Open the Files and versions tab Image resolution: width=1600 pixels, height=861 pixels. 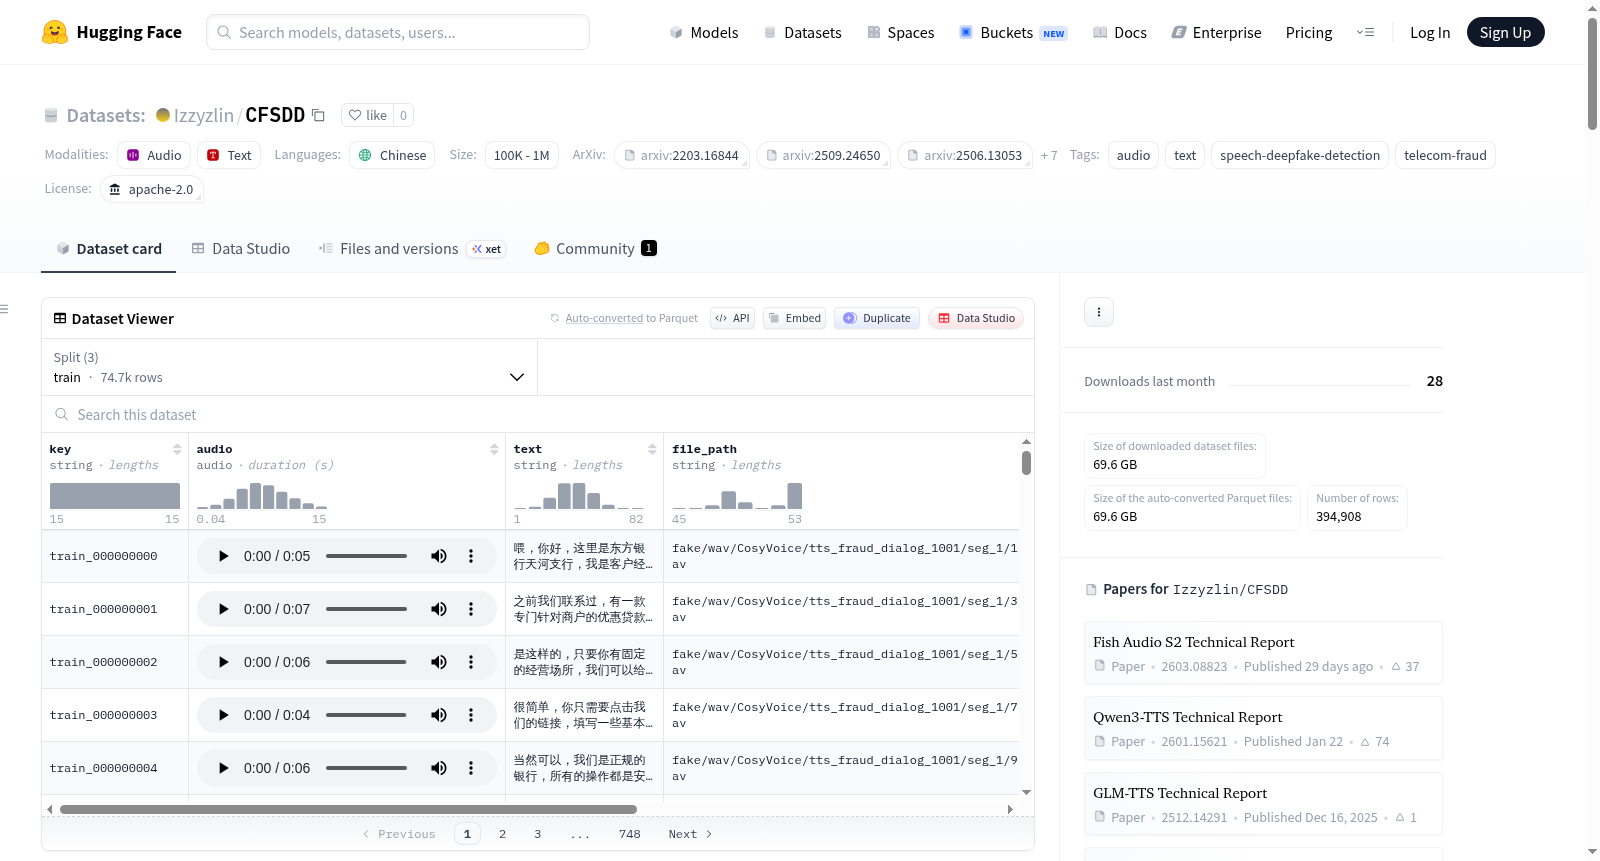412,249
